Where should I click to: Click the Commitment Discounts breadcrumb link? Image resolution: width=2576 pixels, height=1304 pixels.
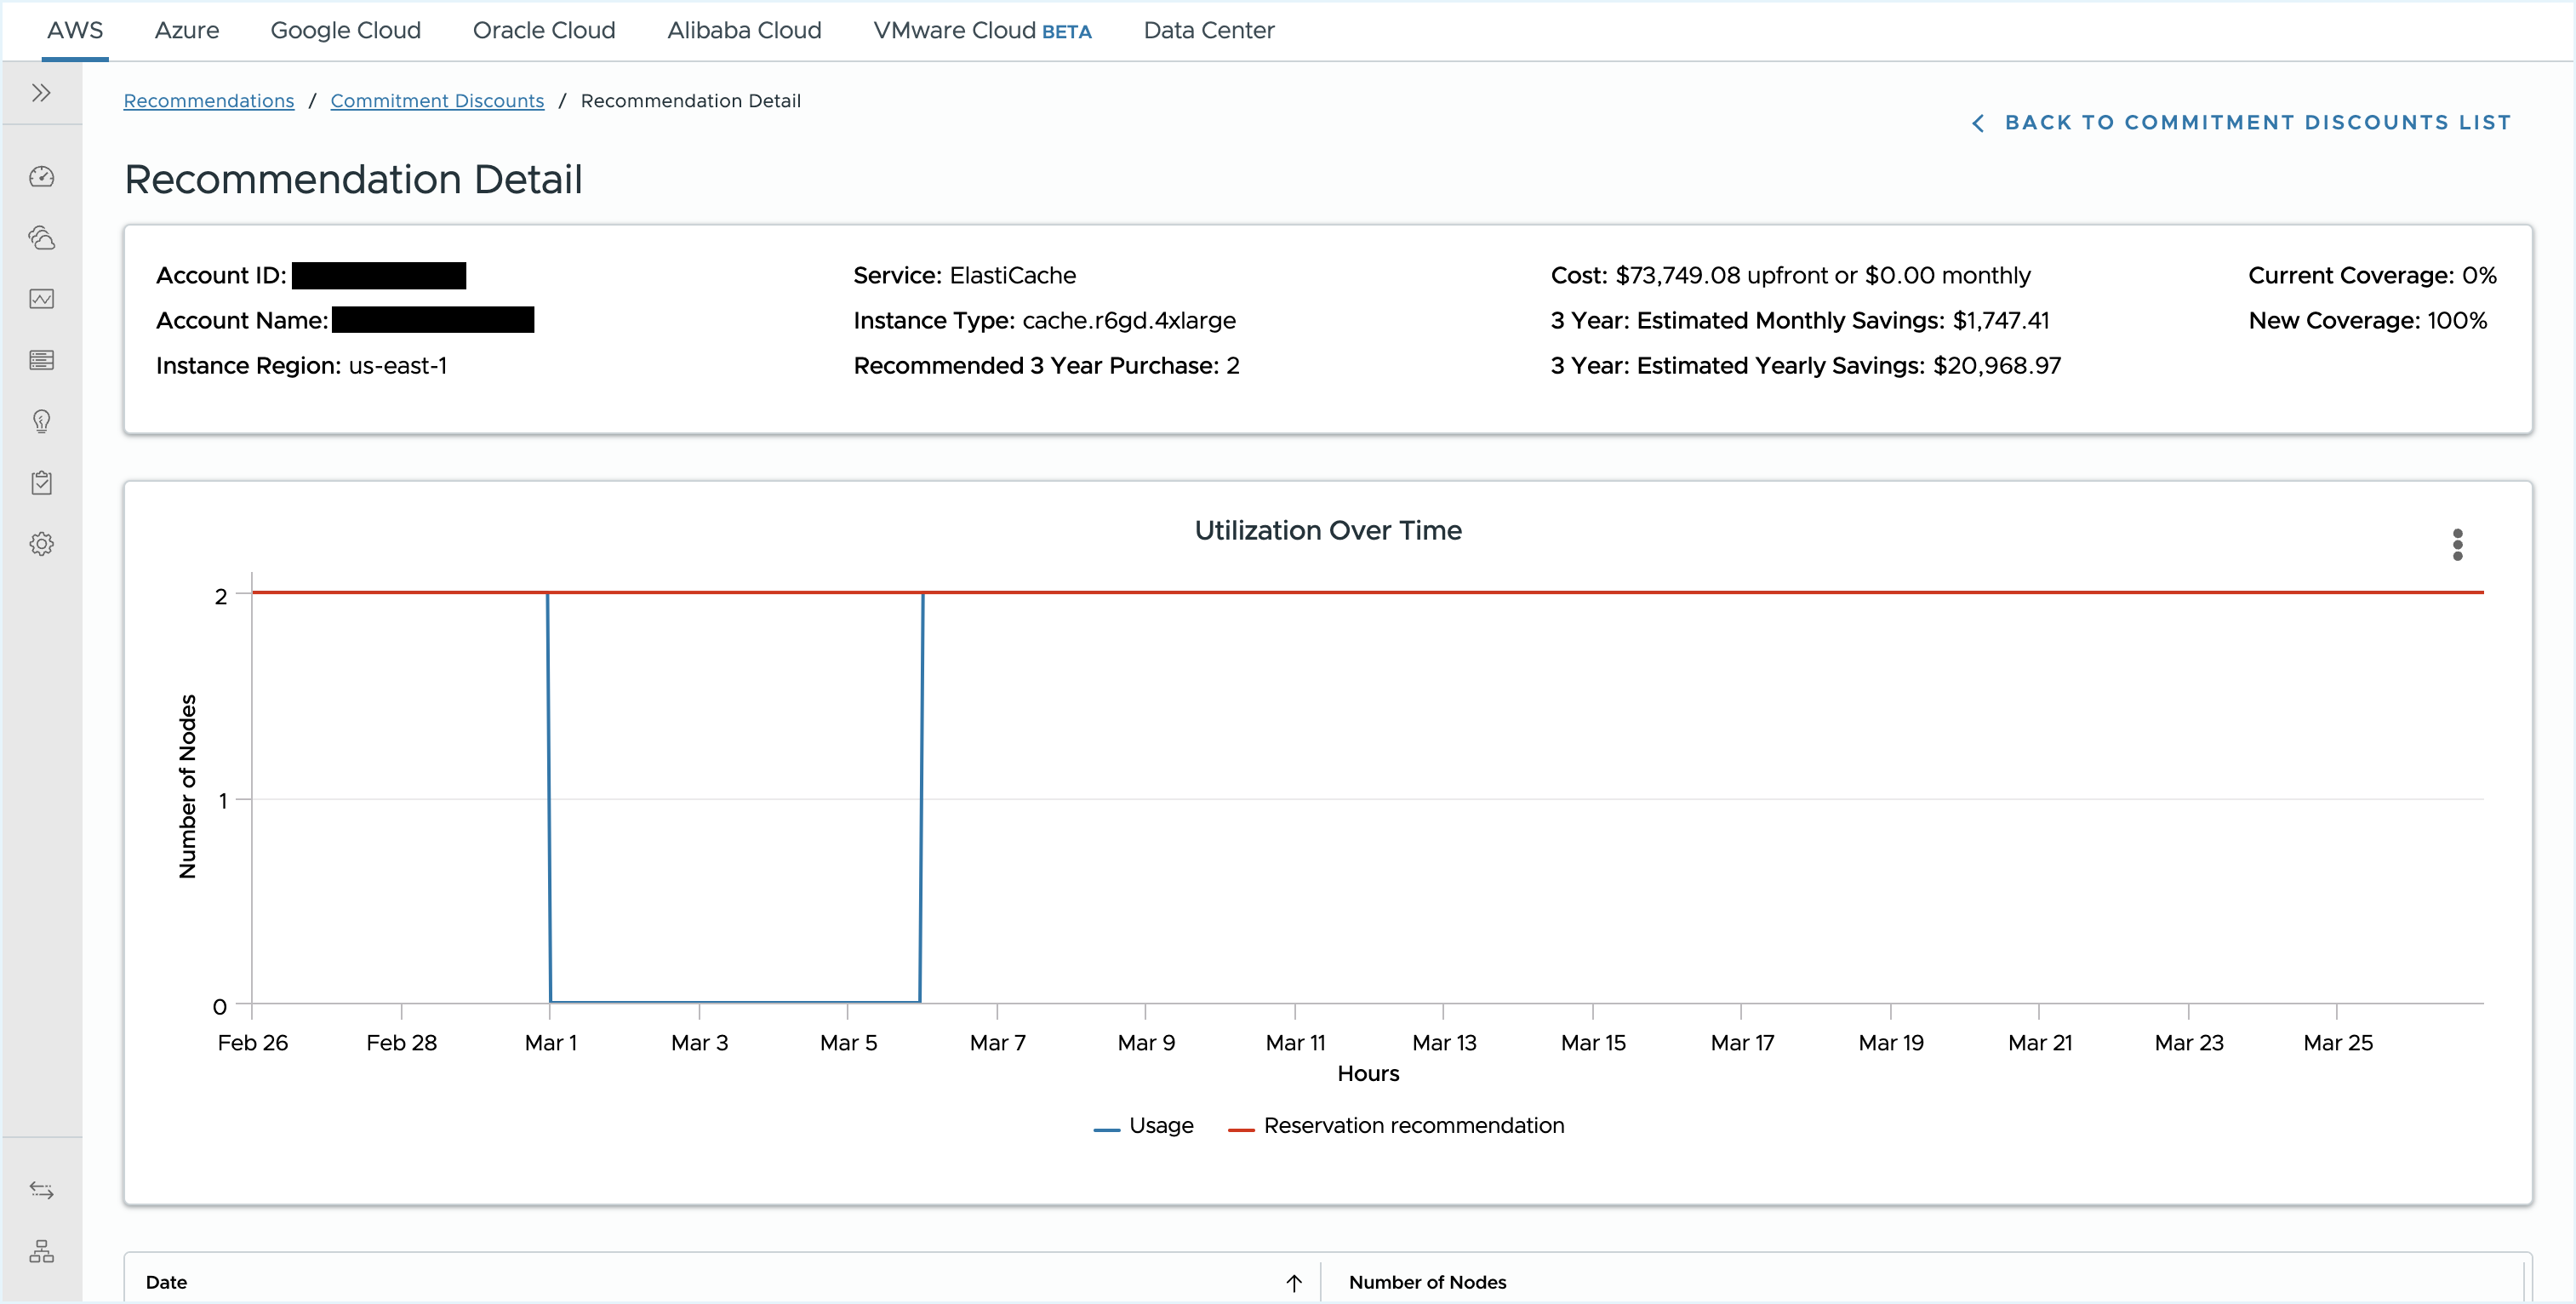coord(437,101)
